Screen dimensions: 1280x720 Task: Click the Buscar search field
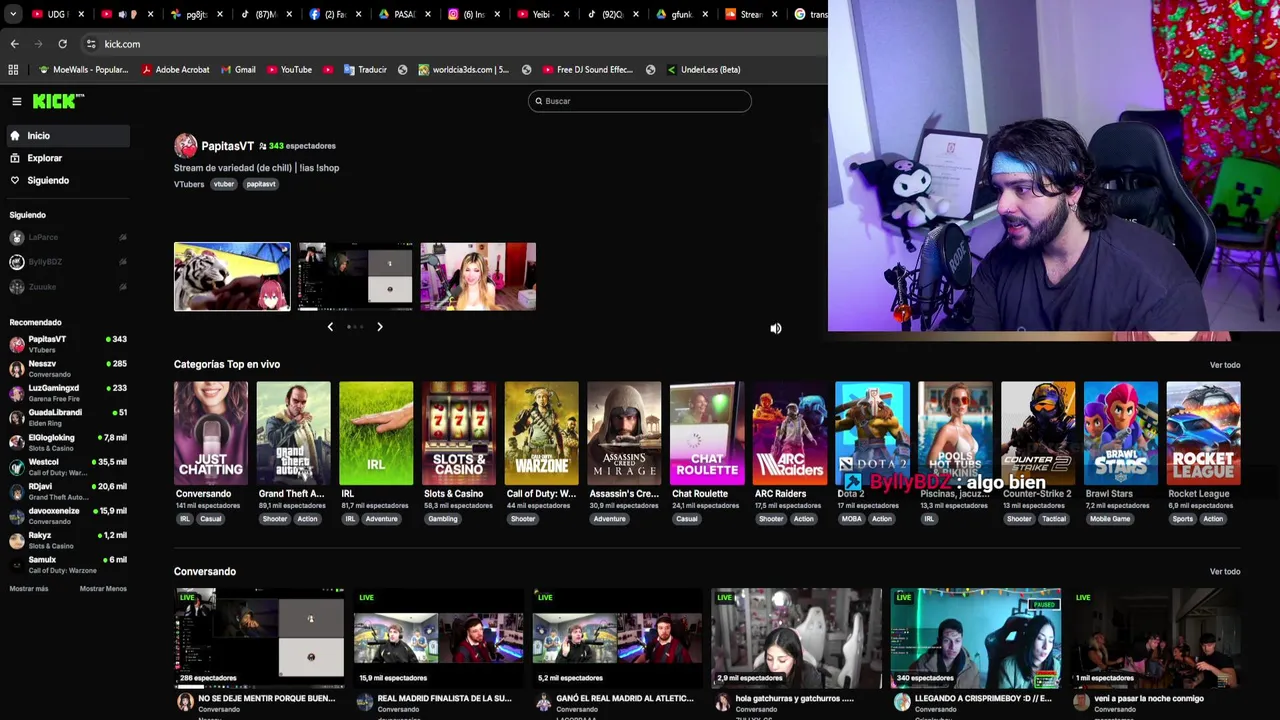[x=640, y=101]
